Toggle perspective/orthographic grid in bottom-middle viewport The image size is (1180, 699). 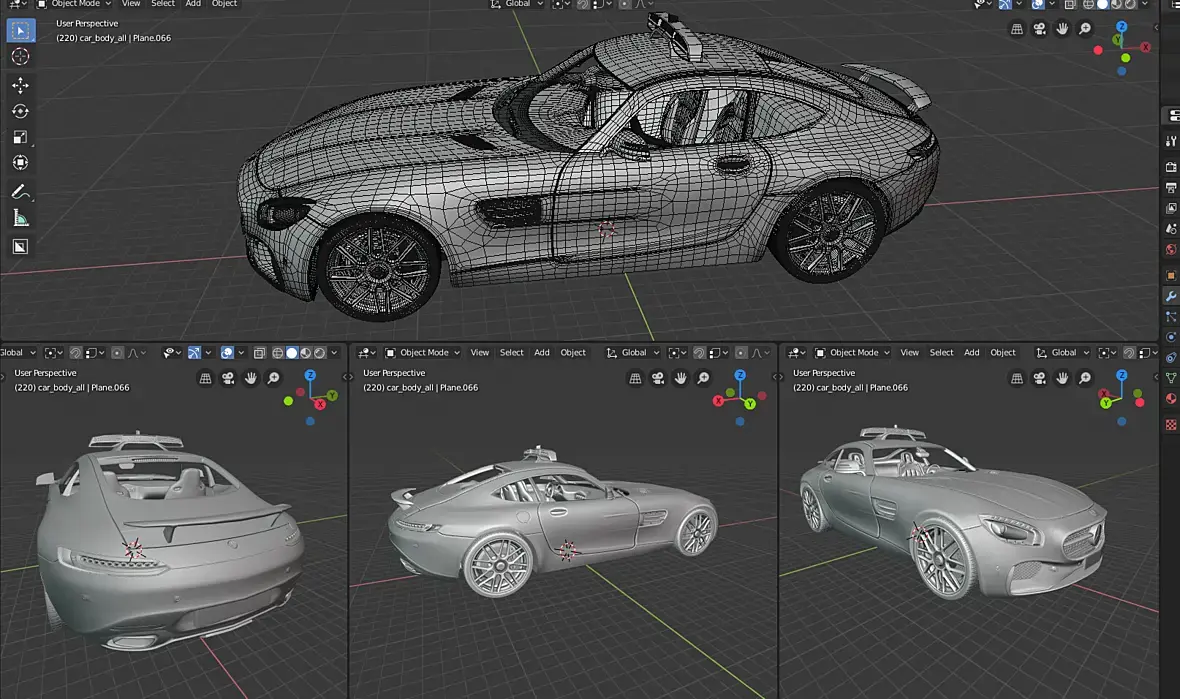pyautogui.click(x=635, y=378)
